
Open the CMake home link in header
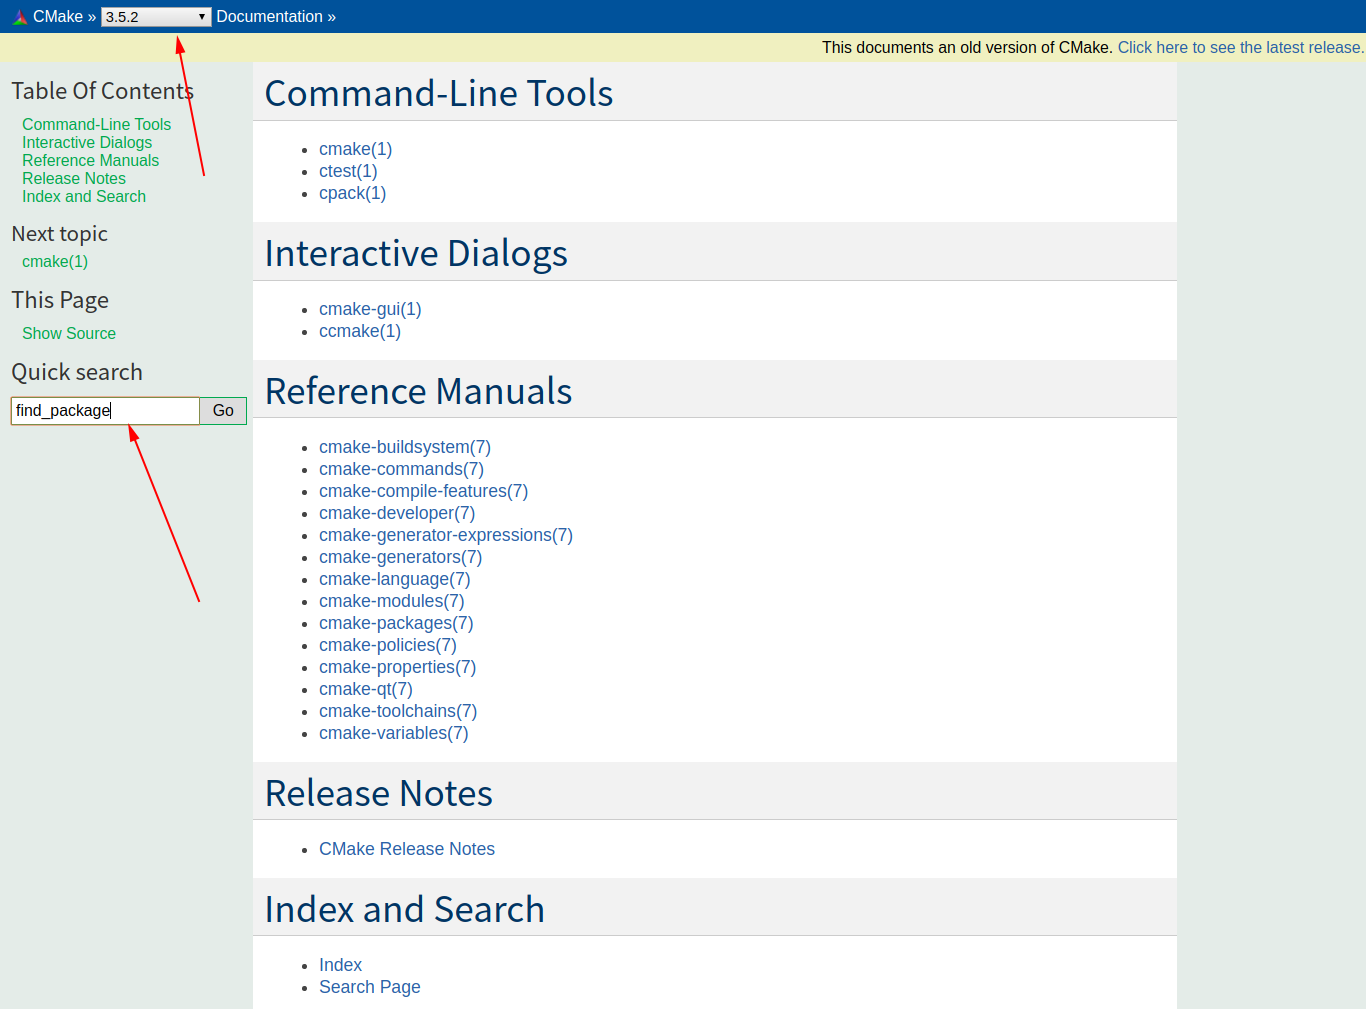coord(58,17)
